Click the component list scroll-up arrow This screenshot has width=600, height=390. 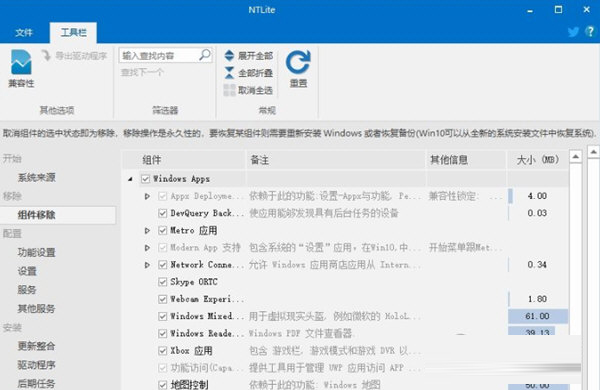[576, 157]
